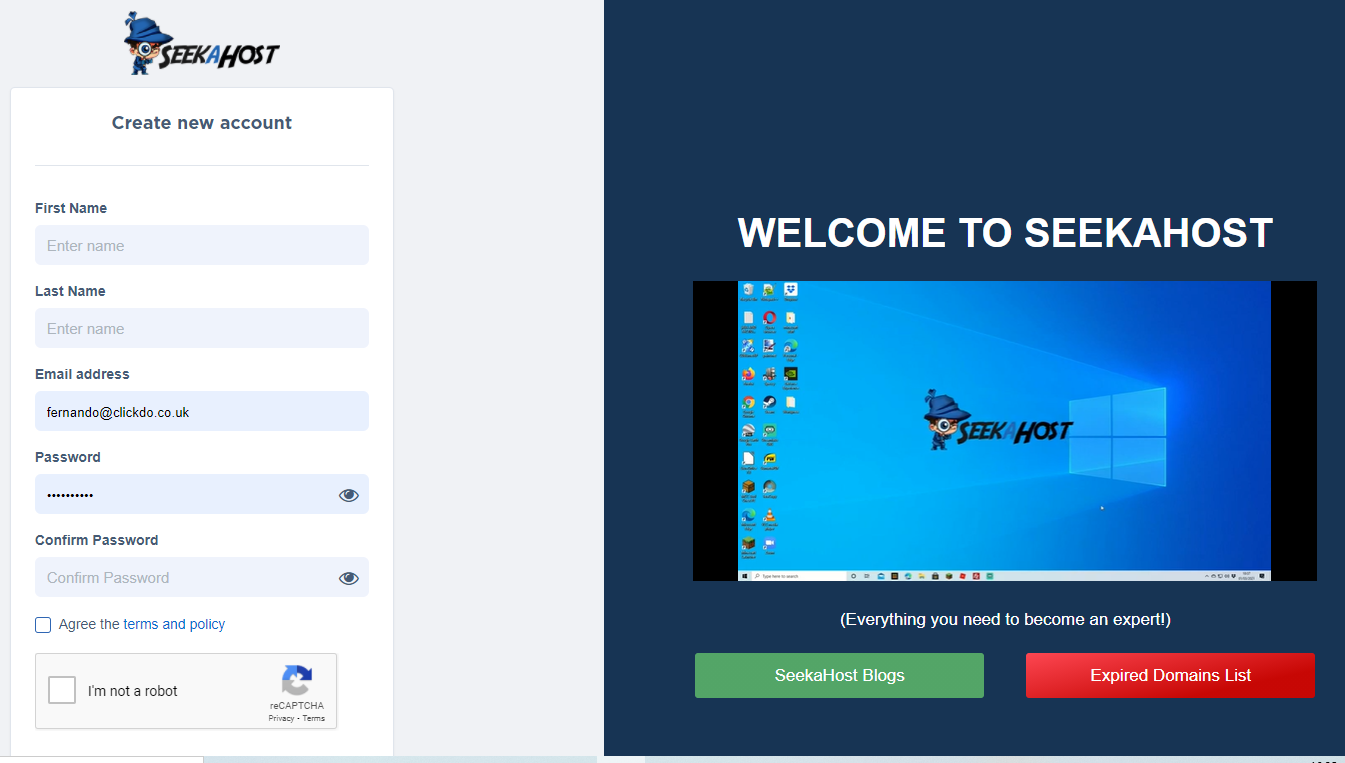Screen dimensions: 1345x763
Task: Click the reCAPTCHA logo icon
Action: pyautogui.click(x=296, y=681)
